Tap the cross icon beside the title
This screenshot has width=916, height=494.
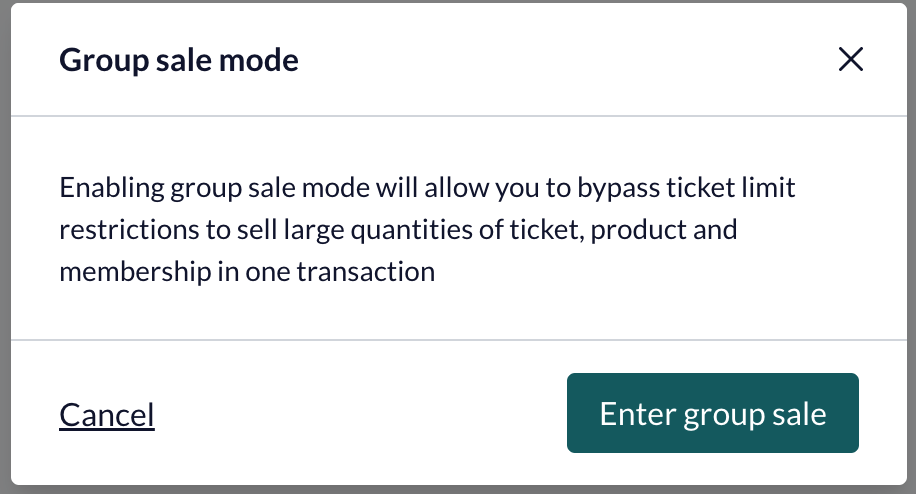coord(851,59)
